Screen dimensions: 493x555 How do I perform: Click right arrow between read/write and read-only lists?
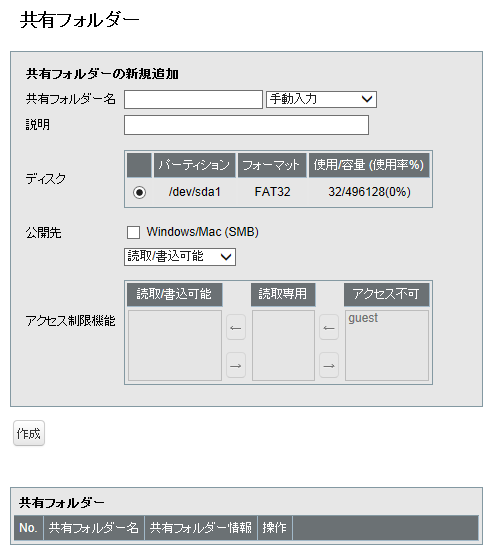coord(236,365)
